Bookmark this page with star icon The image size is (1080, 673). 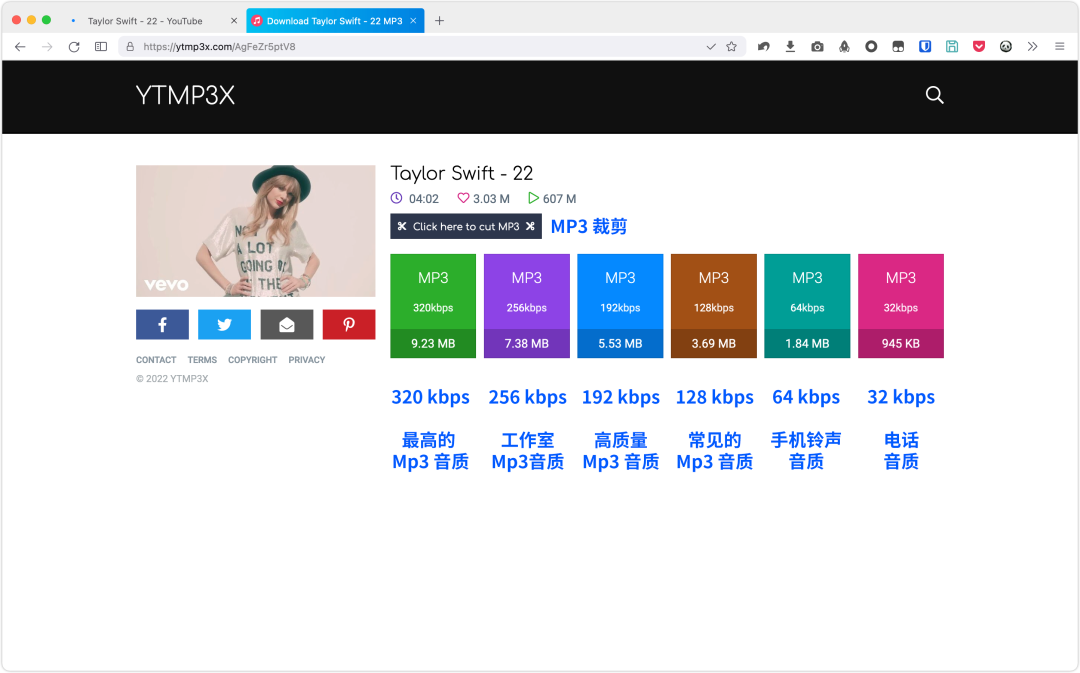[x=731, y=47]
